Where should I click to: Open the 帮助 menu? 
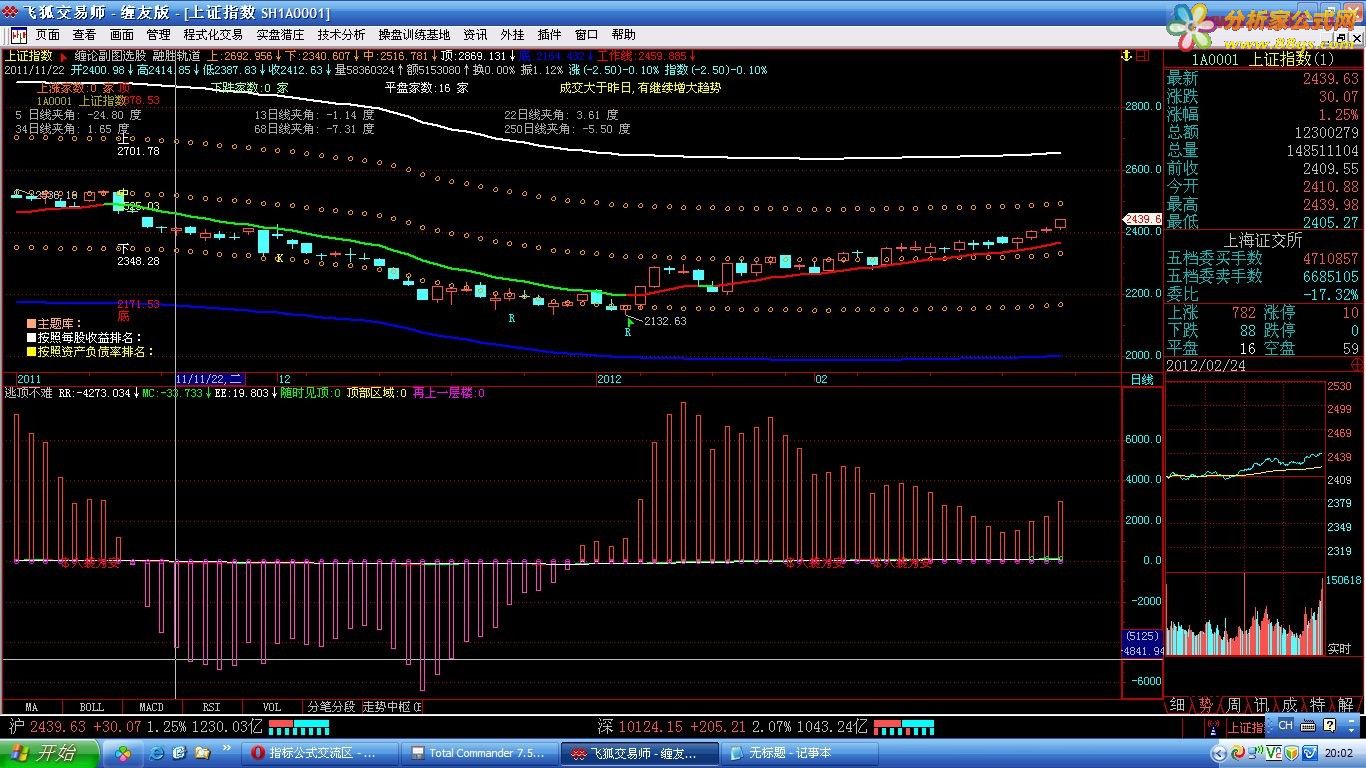click(623, 34)
